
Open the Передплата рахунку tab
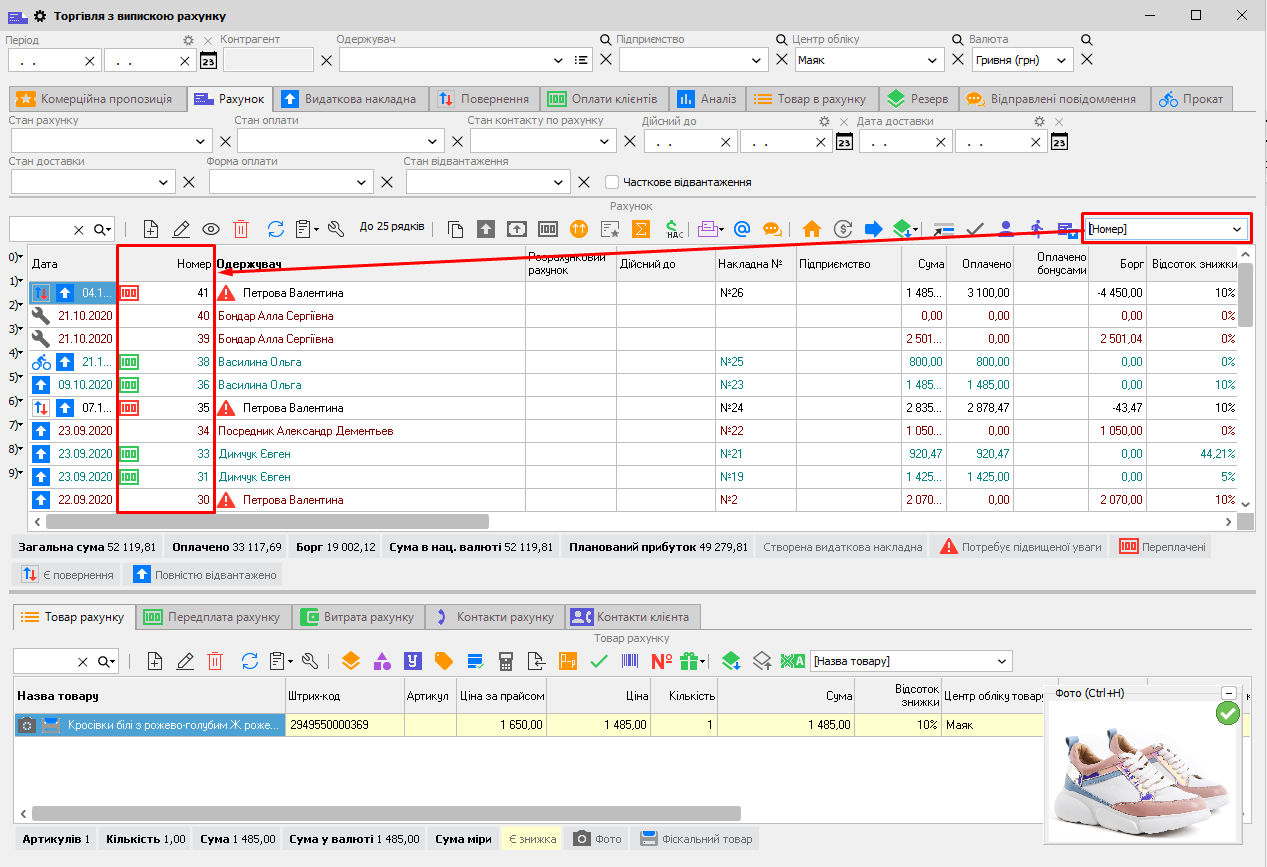point(213,617)
